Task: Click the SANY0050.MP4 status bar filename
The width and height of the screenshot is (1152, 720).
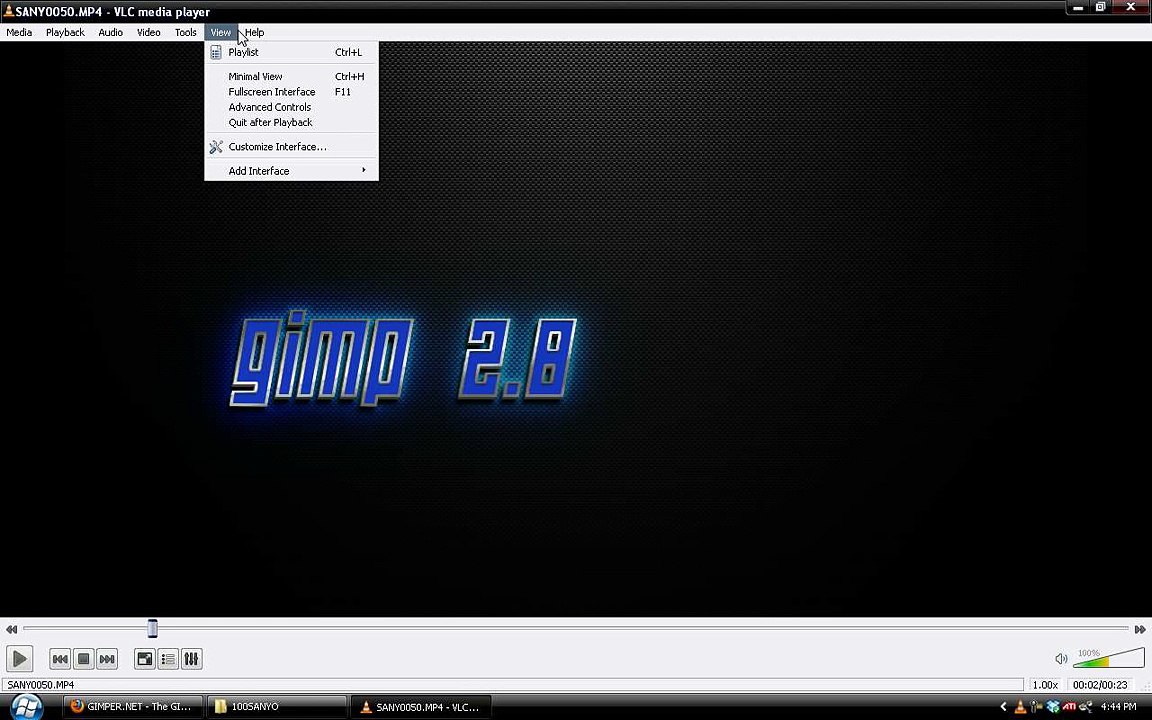Action: 40,685
